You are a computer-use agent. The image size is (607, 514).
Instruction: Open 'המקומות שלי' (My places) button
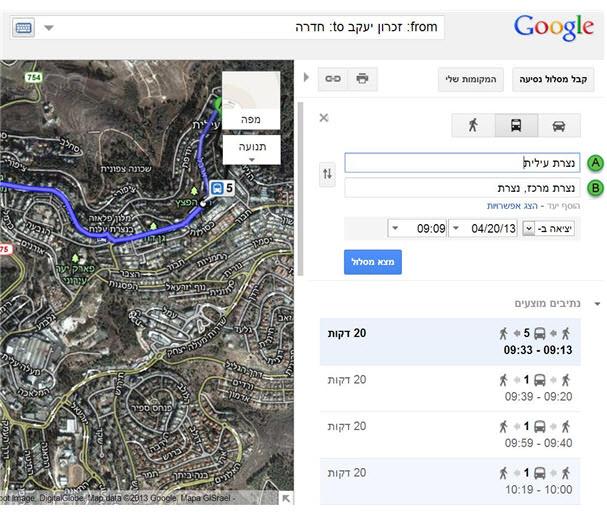tap(471, 79)
